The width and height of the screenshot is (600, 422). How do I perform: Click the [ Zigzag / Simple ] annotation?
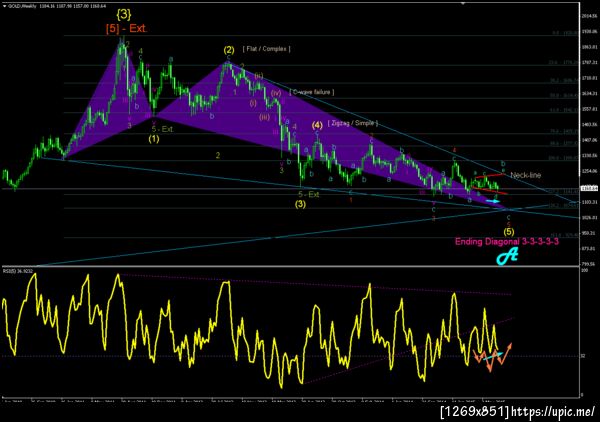353,123
